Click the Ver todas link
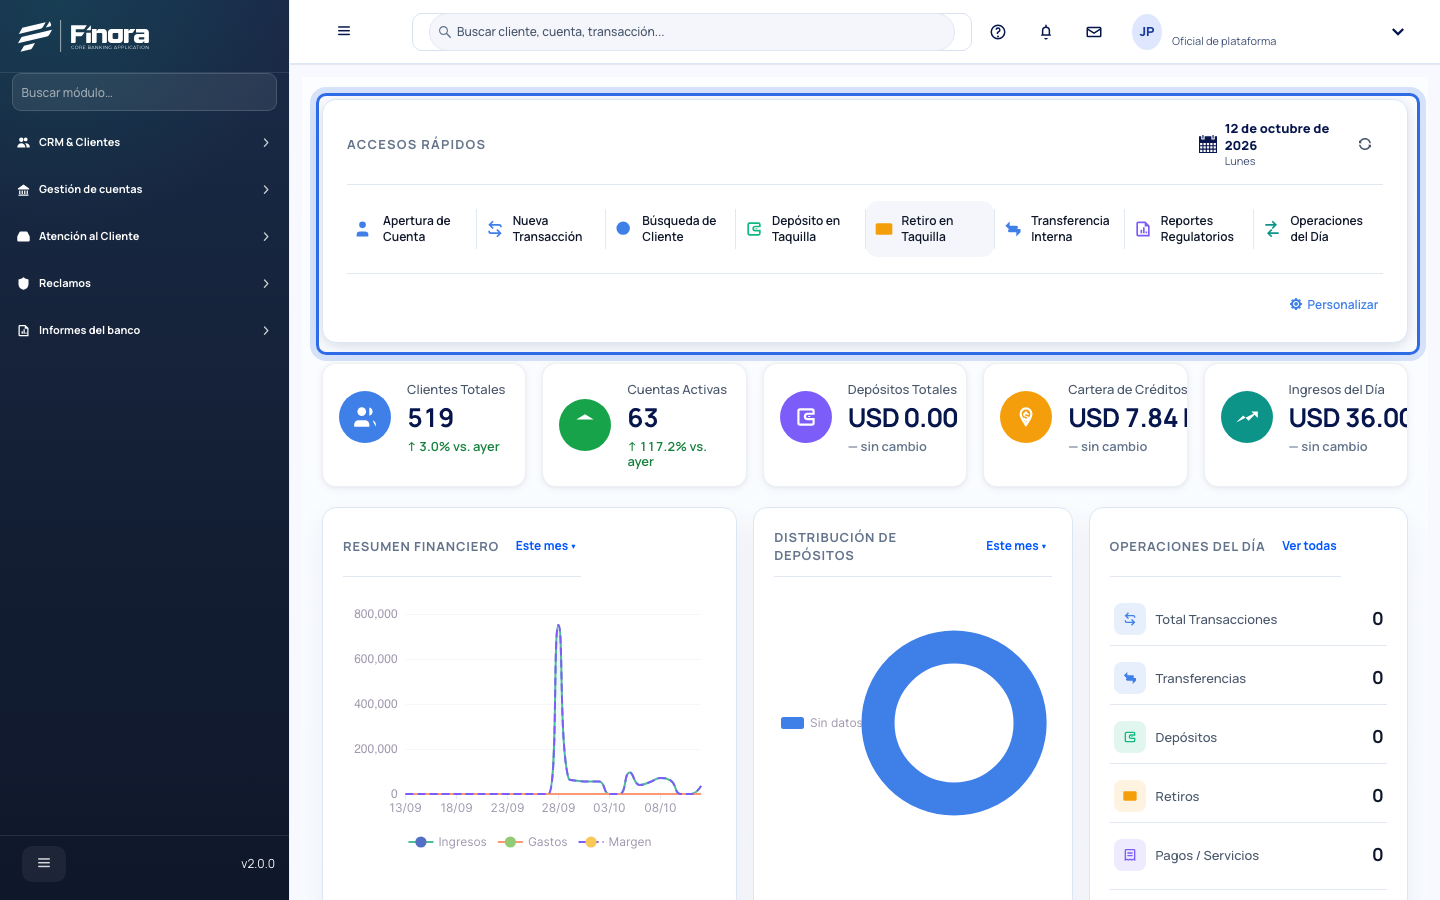Screen dimensions: 1440x900 (x=1309, y=546)
